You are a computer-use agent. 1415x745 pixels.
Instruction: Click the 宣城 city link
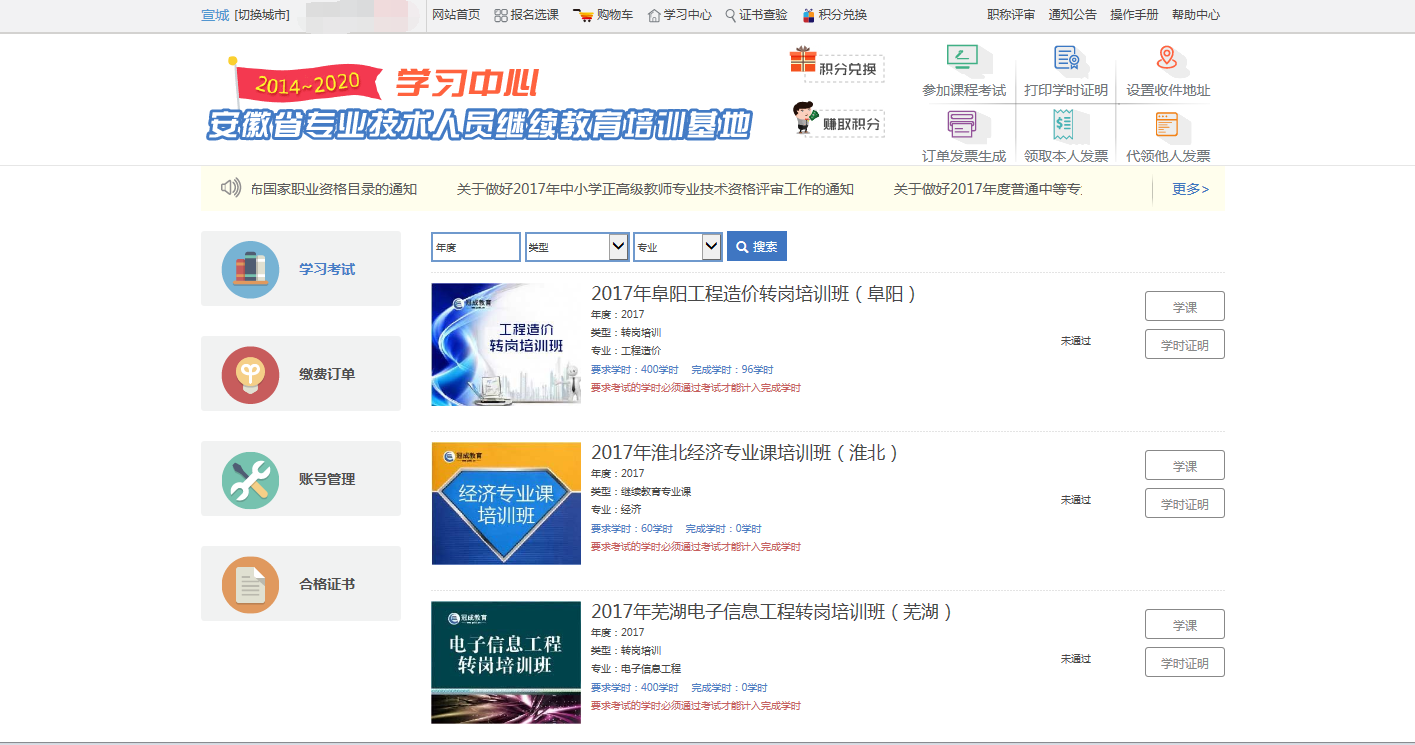(x=215, y=15)
